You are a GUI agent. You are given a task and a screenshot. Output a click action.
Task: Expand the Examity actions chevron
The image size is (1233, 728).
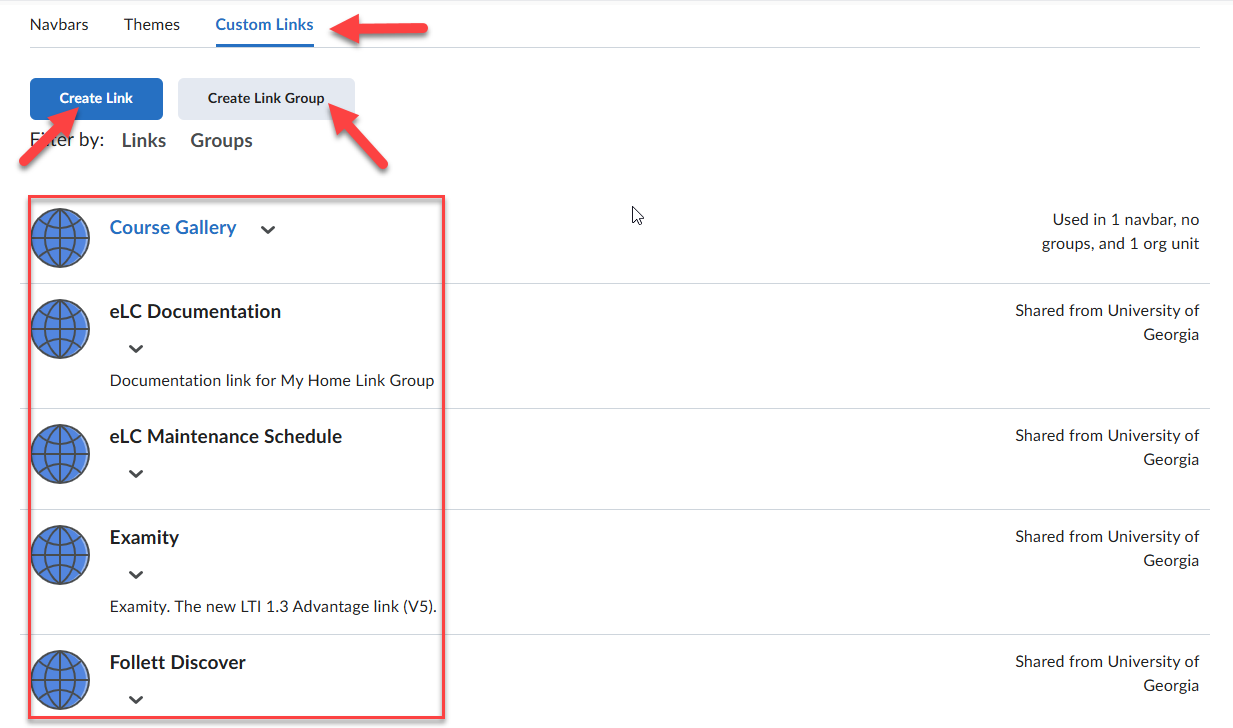click(136, 575)
